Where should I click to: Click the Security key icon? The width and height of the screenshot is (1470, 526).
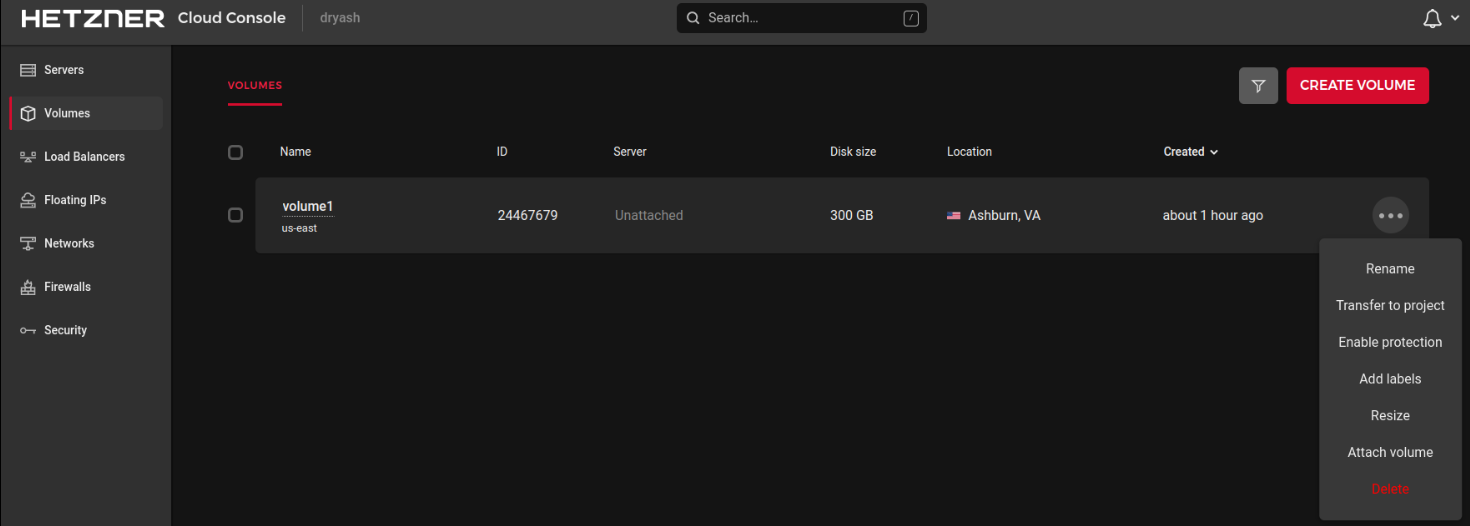click(x=28, y=330)
